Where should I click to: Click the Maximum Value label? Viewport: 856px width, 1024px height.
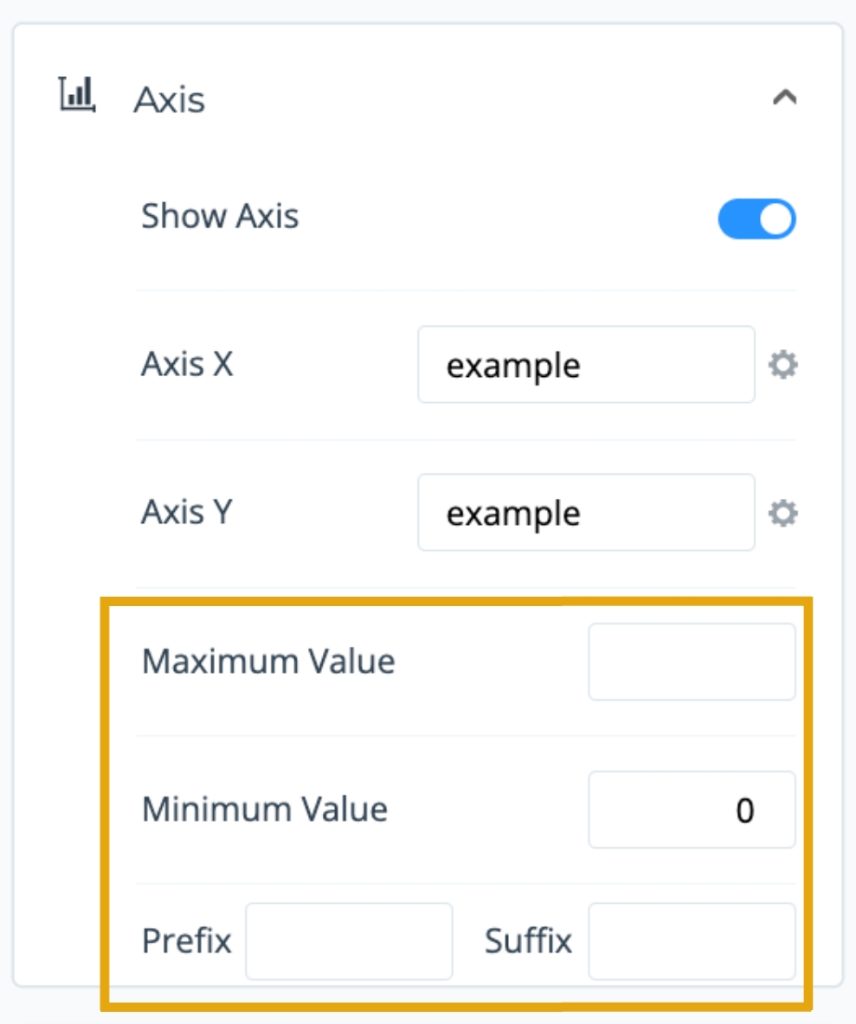(x=268, y=661)
